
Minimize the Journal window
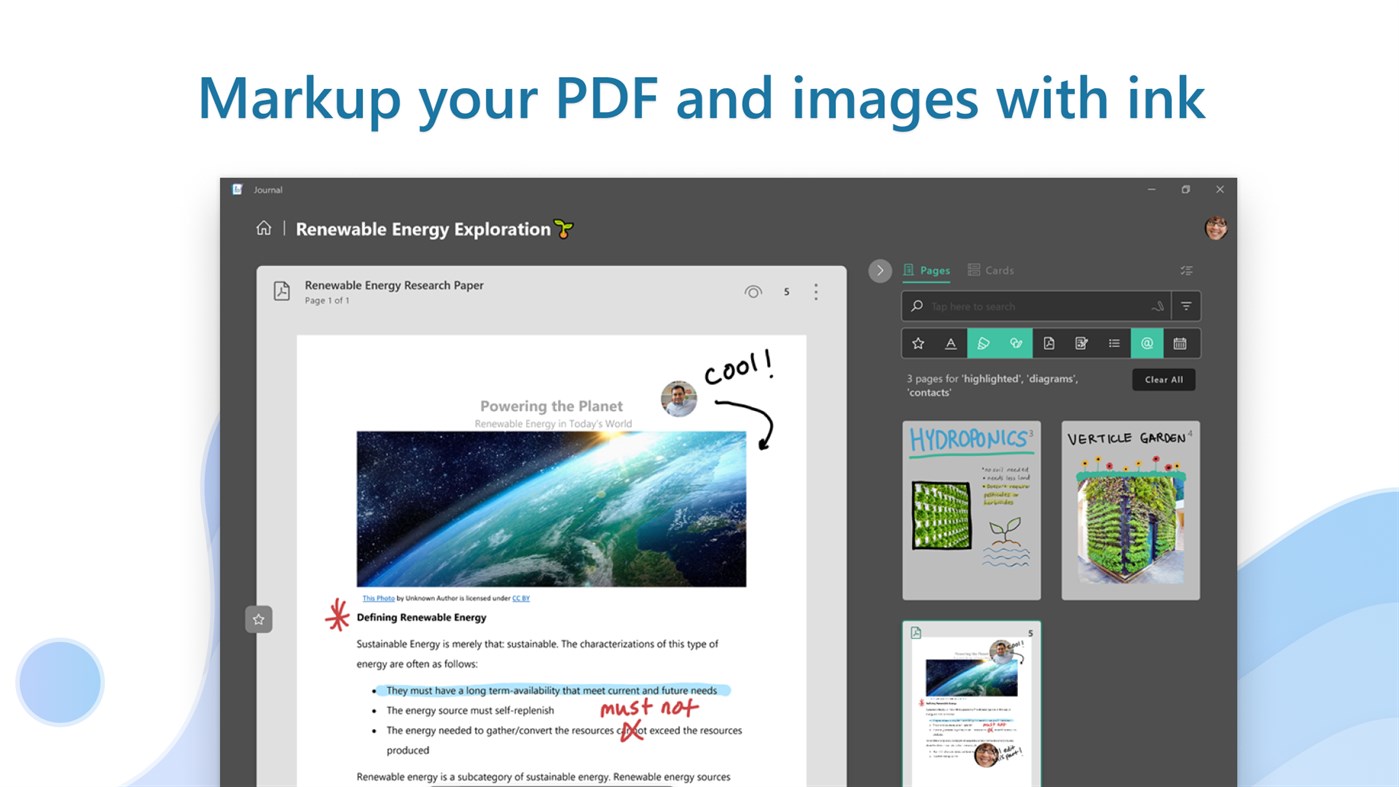1151,189
